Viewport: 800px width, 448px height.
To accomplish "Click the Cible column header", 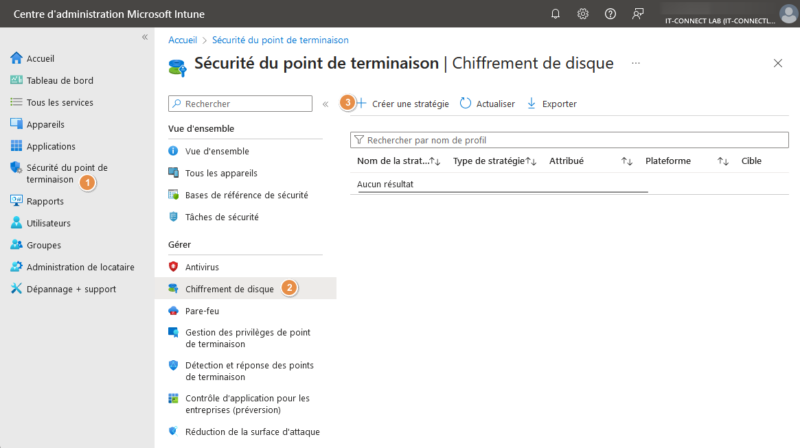I will tap(751, 161).
